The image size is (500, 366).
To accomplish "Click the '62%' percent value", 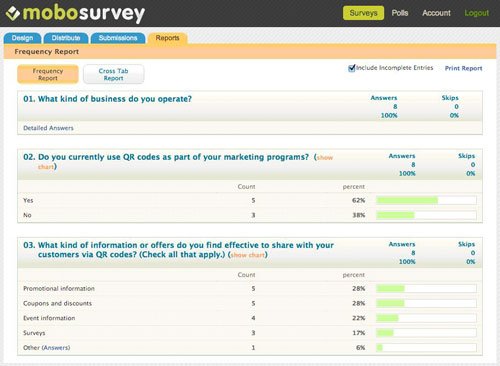I will tap(359, 200).
